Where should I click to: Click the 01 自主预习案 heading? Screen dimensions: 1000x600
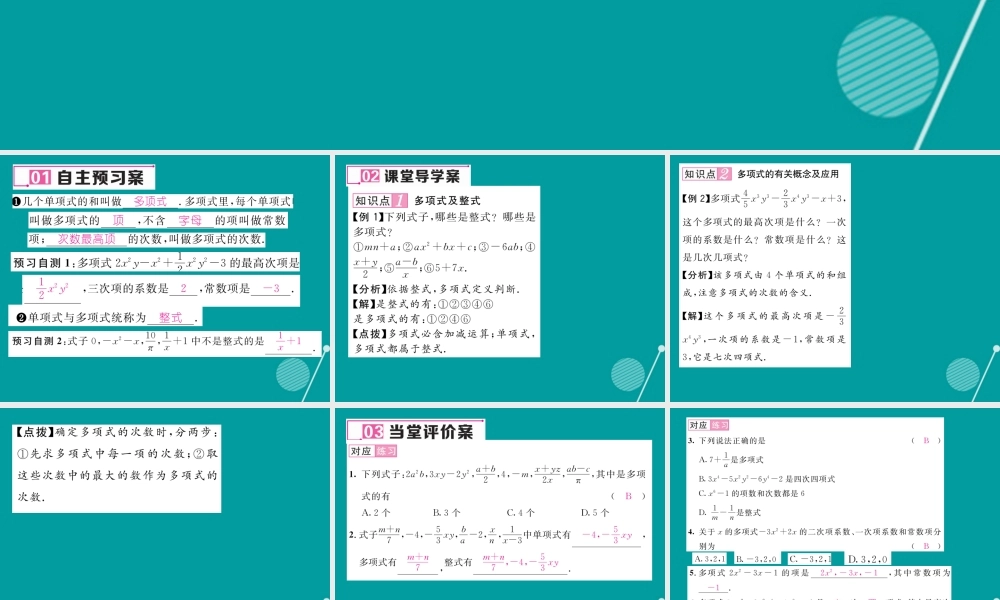pos(84,177)
